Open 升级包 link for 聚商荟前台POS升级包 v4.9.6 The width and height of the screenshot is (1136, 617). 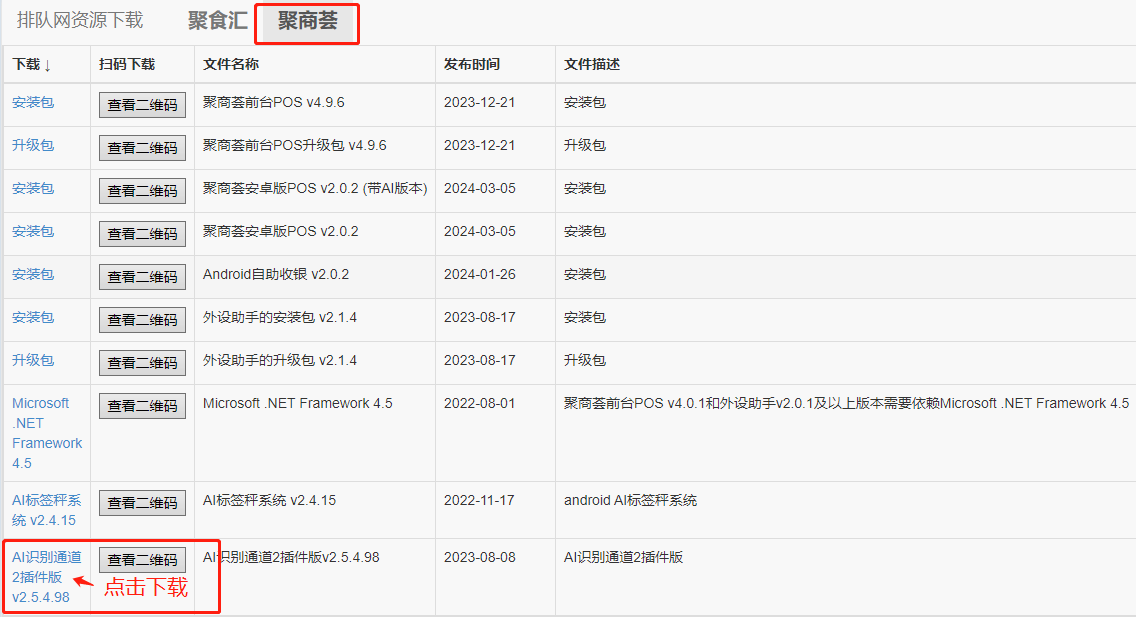point(33,145)
